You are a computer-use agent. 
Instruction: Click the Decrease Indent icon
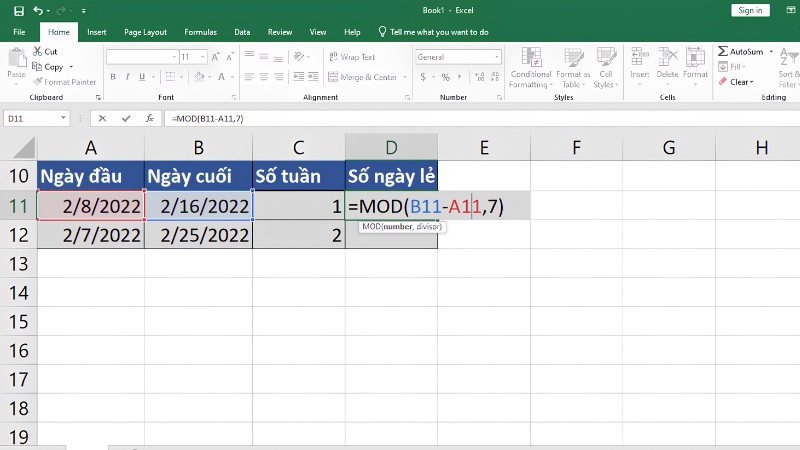tap(299, 77)
